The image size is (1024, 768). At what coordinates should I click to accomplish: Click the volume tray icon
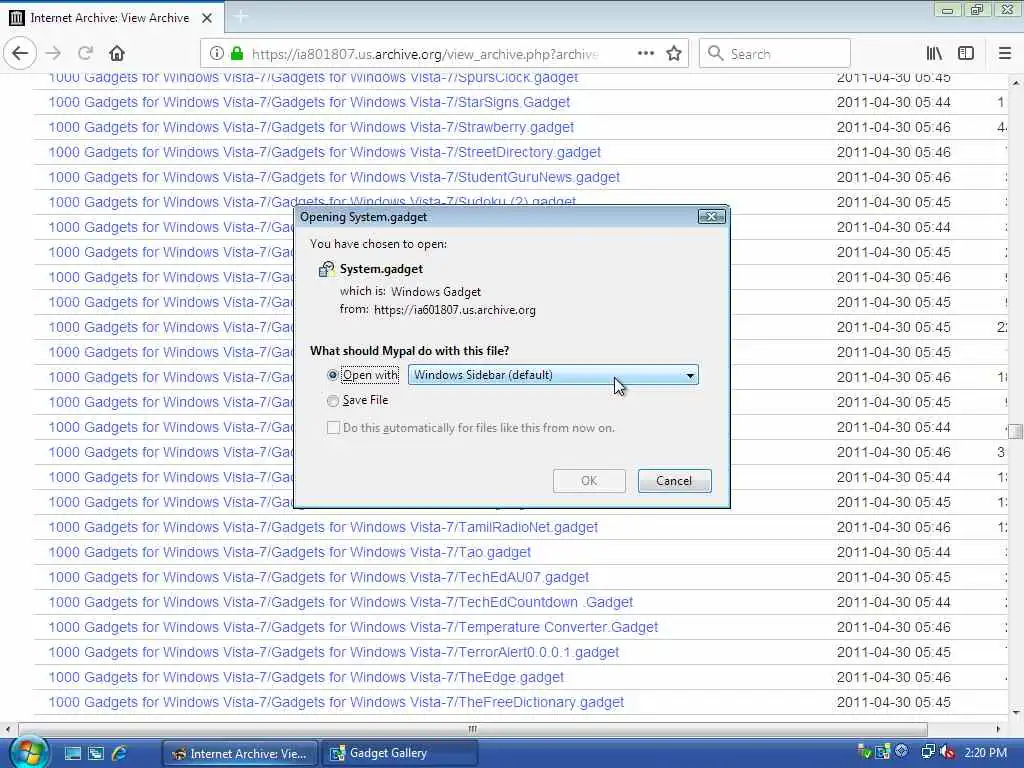pyautogui.click(x=948, y=753)
